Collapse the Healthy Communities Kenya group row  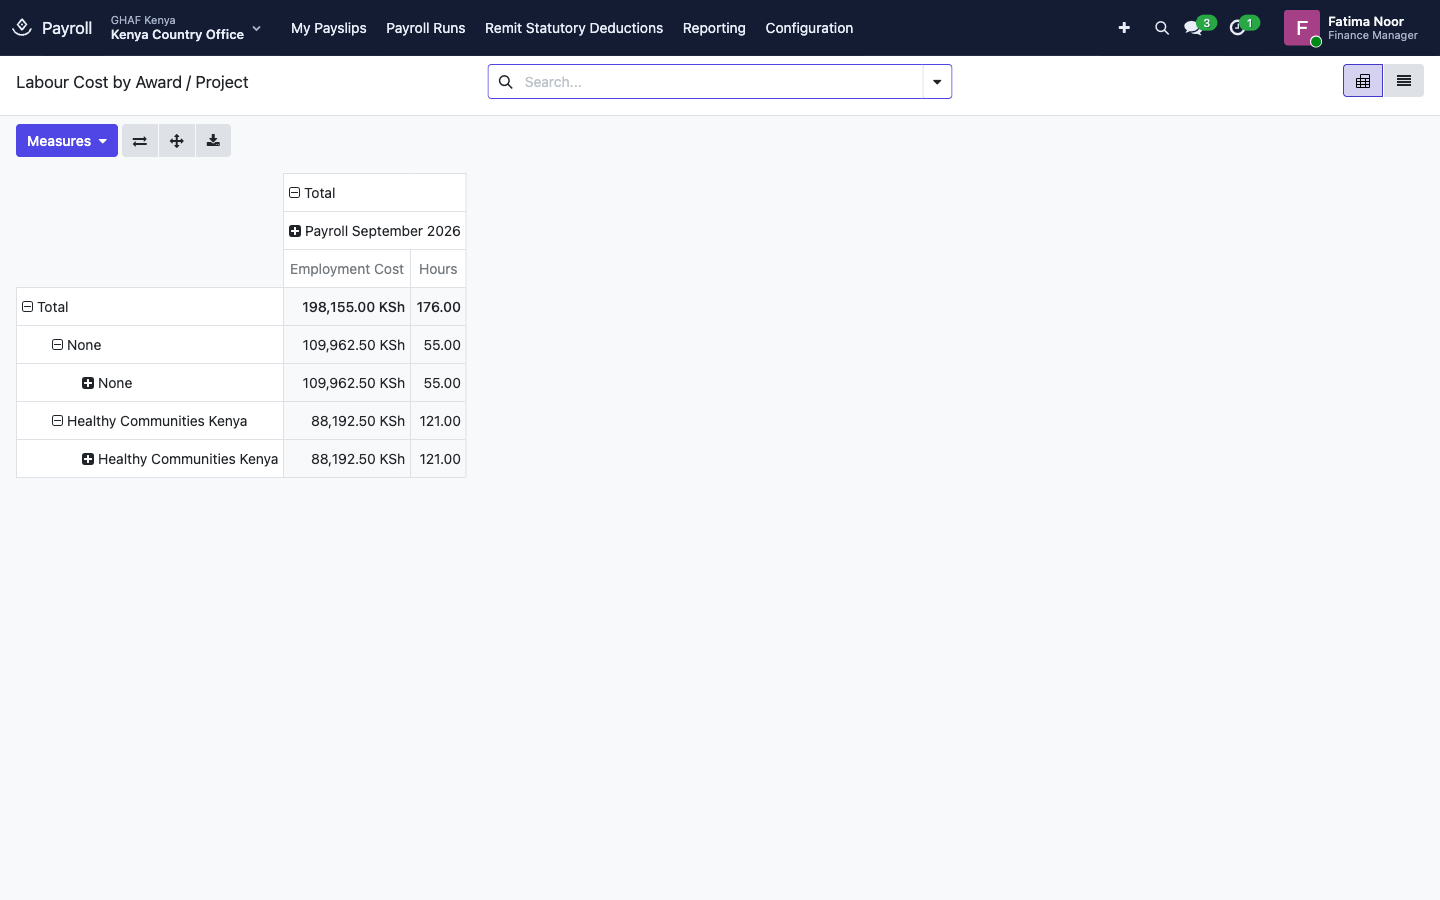coord(150,421)
